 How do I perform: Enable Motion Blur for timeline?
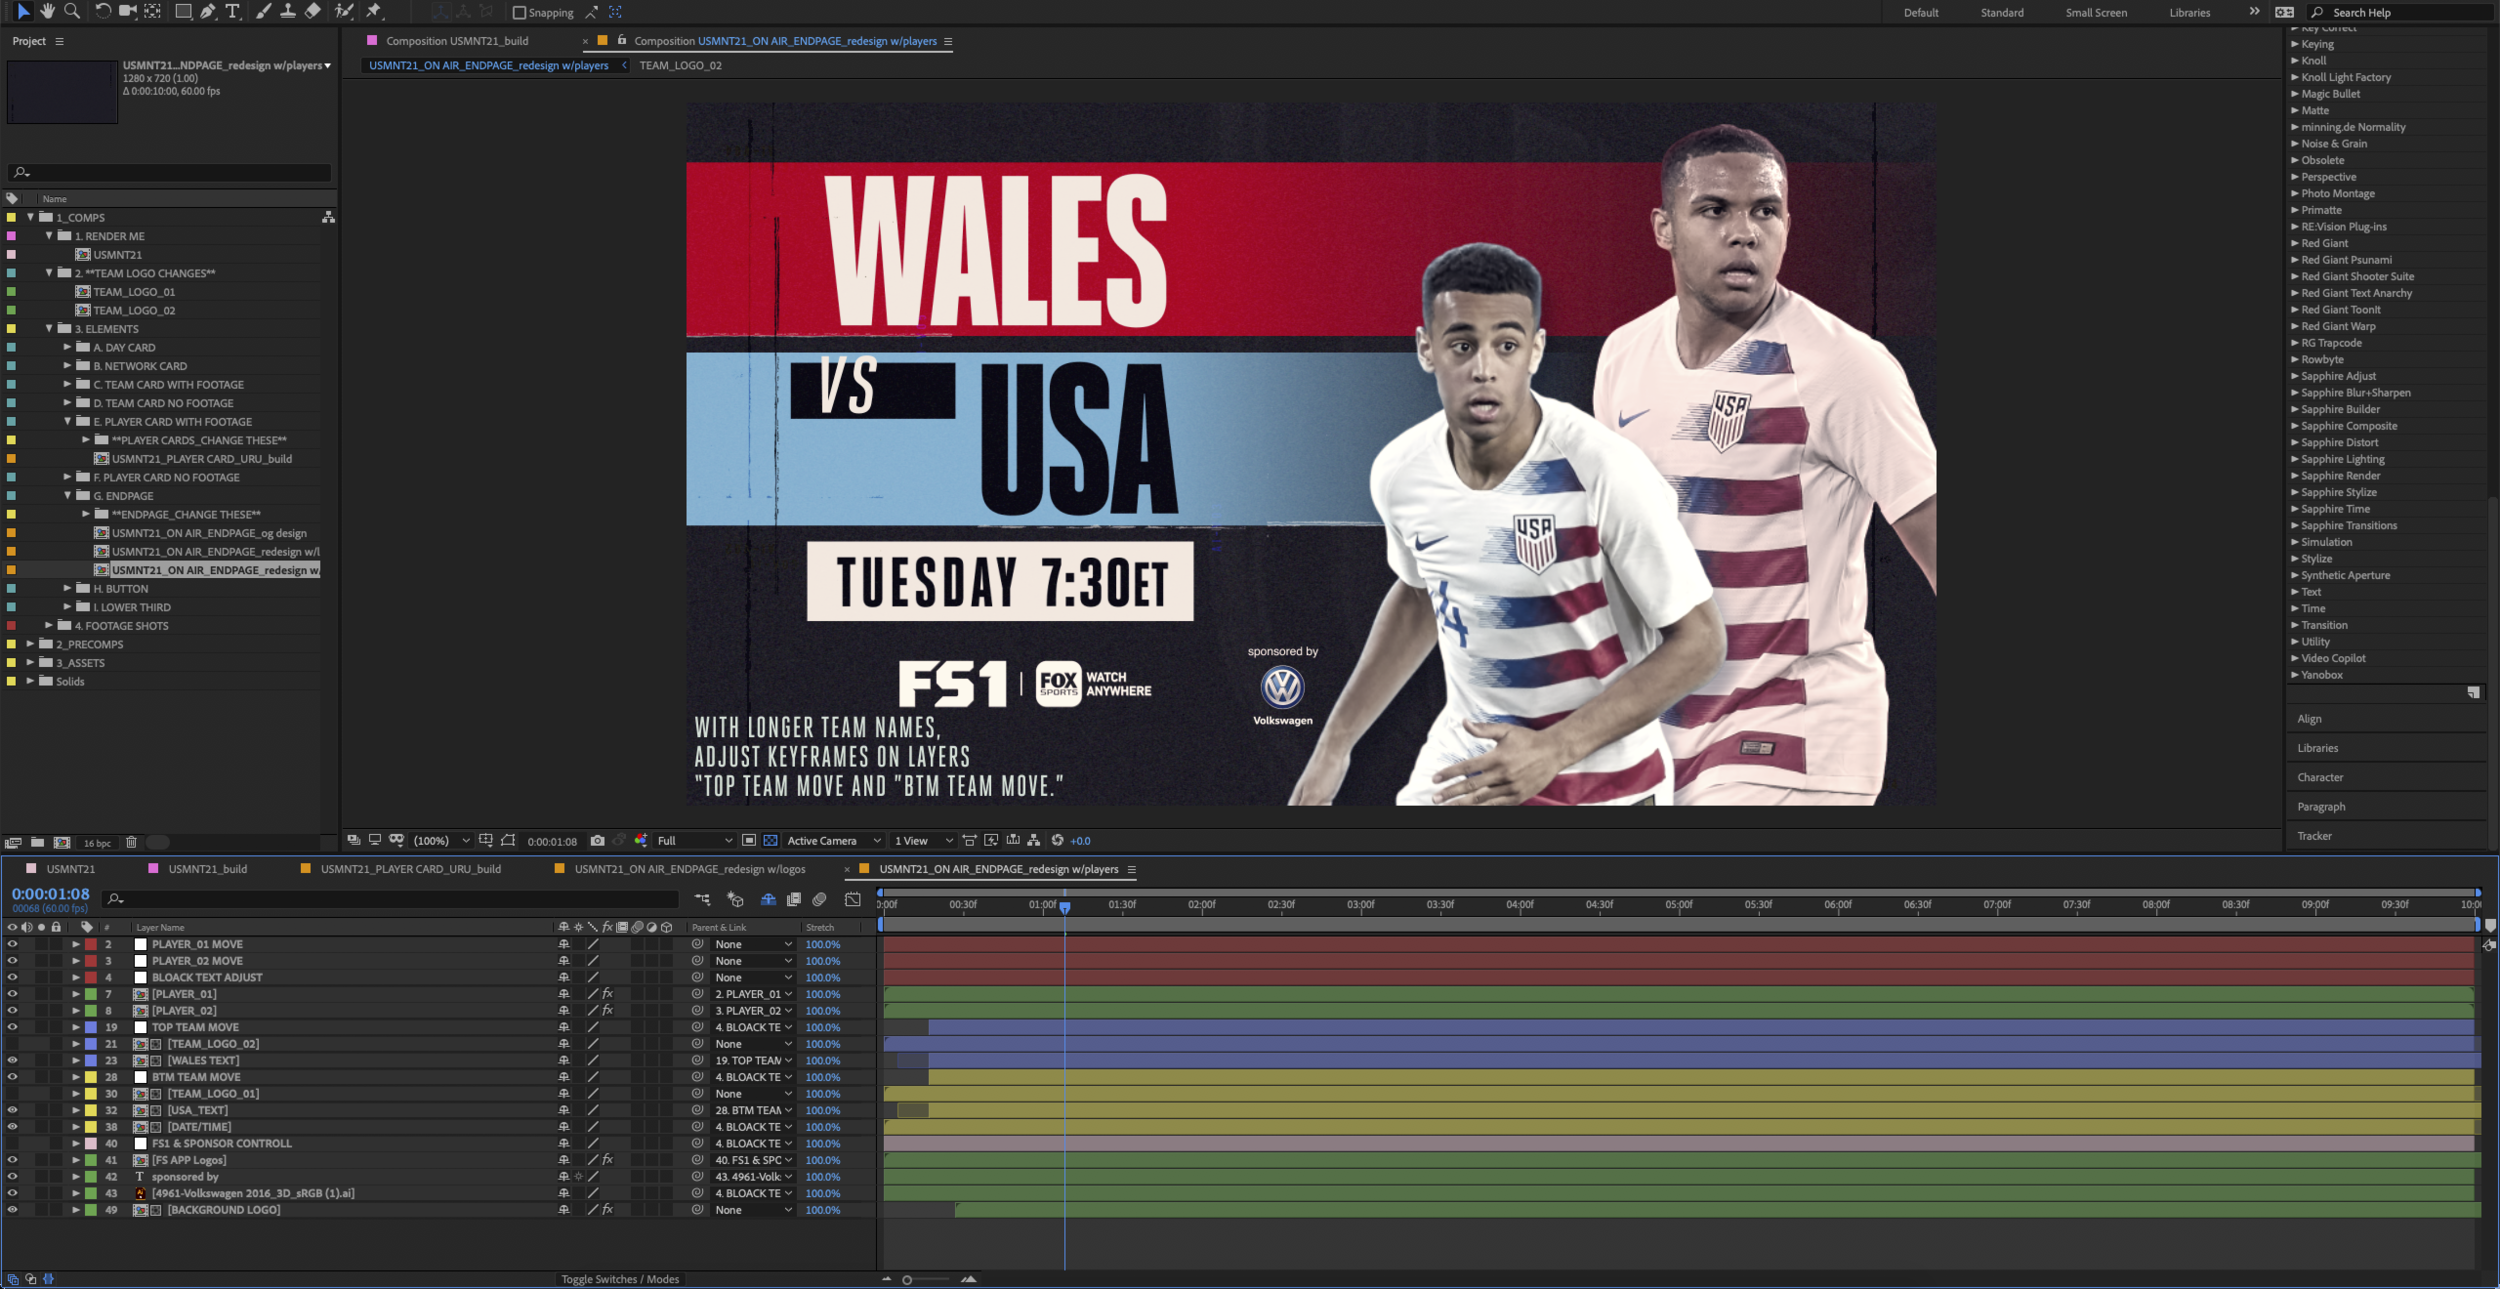coord(819,900)
